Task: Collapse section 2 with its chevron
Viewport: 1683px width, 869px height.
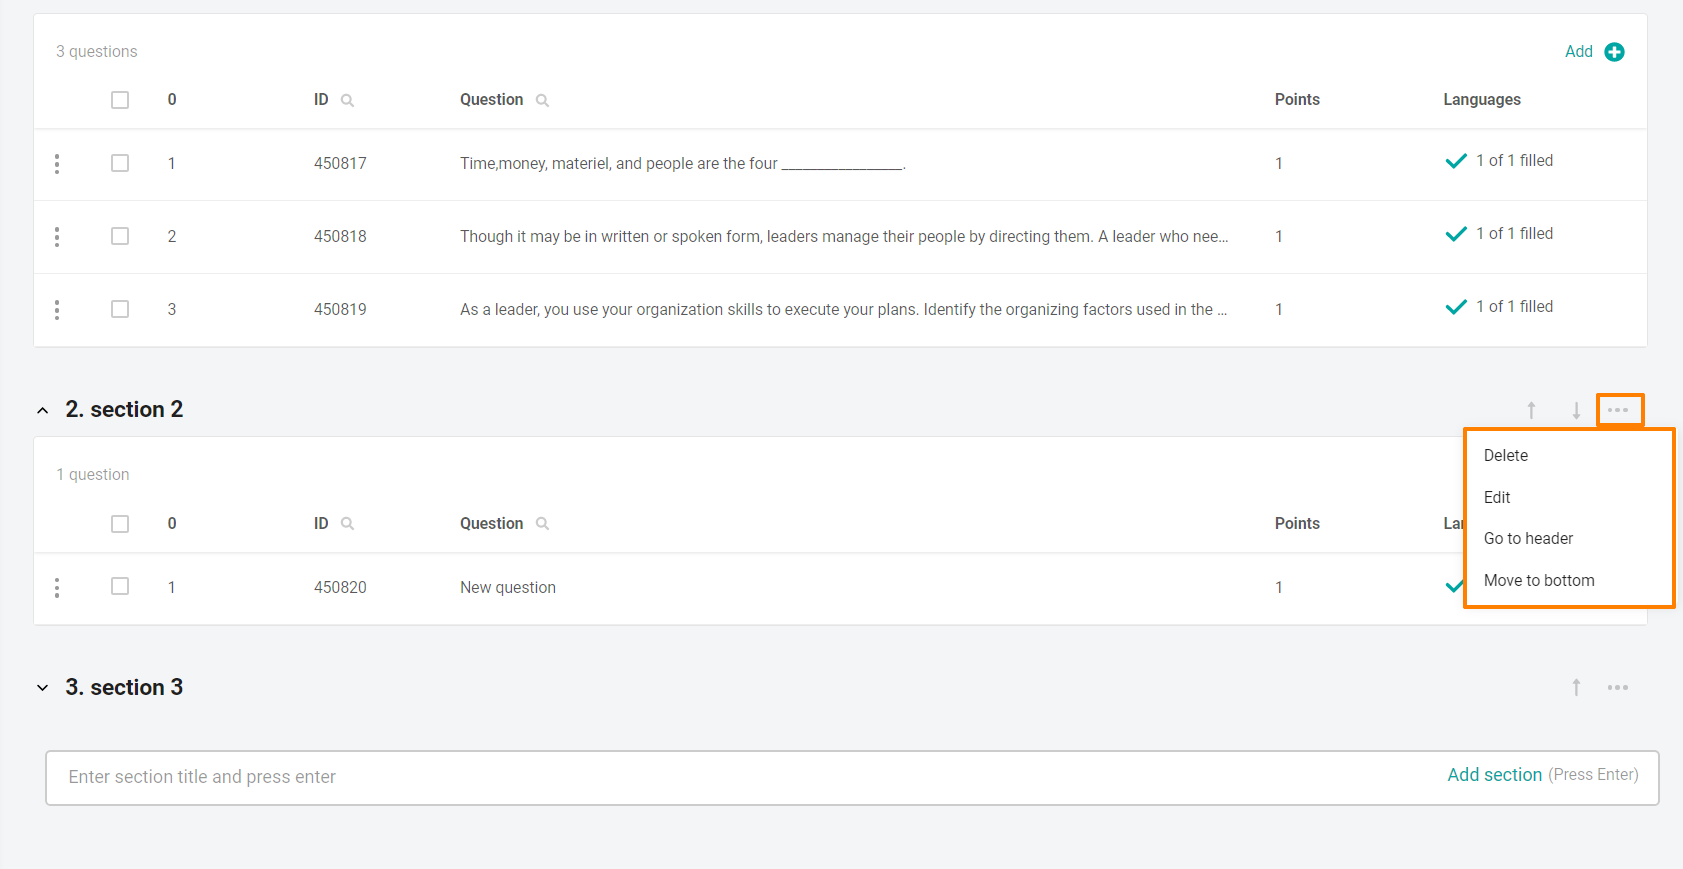Action: pos(43,410)
